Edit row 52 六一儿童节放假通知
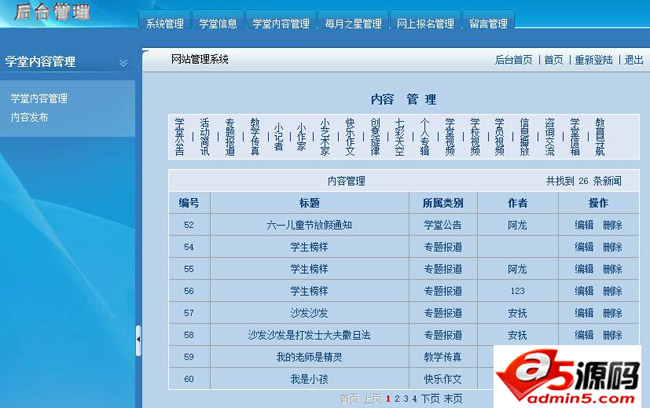Viewport: 650px width, 408px height. click(584, 225)
